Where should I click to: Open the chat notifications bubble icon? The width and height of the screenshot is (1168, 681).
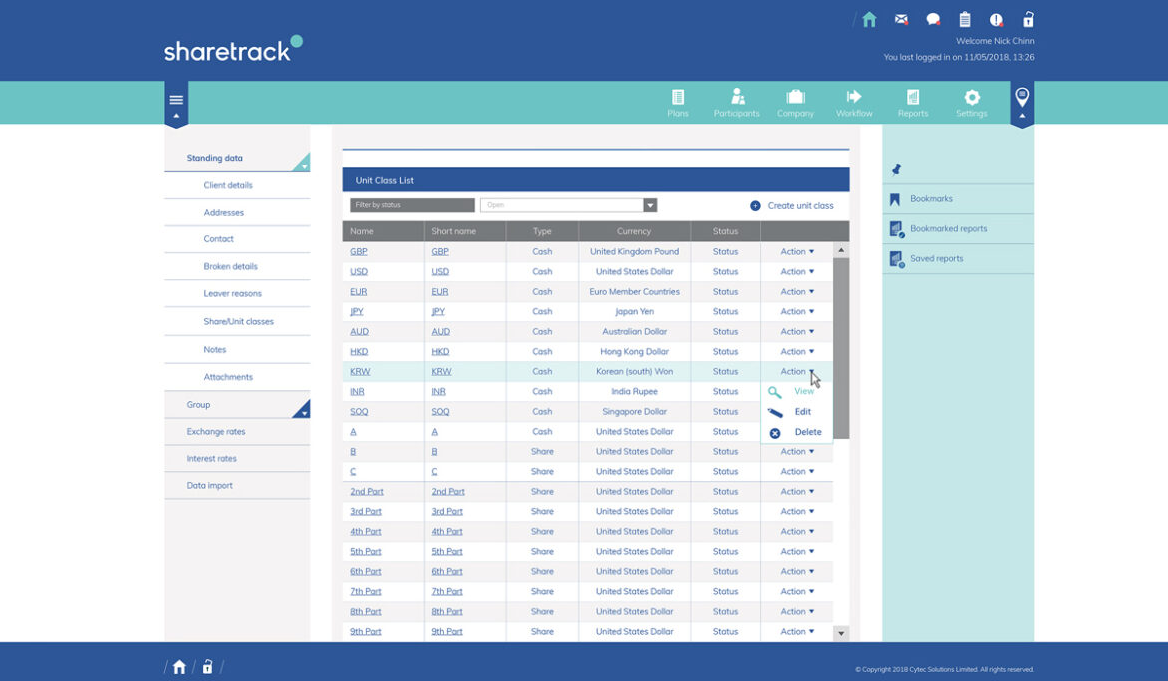[931, 18]
